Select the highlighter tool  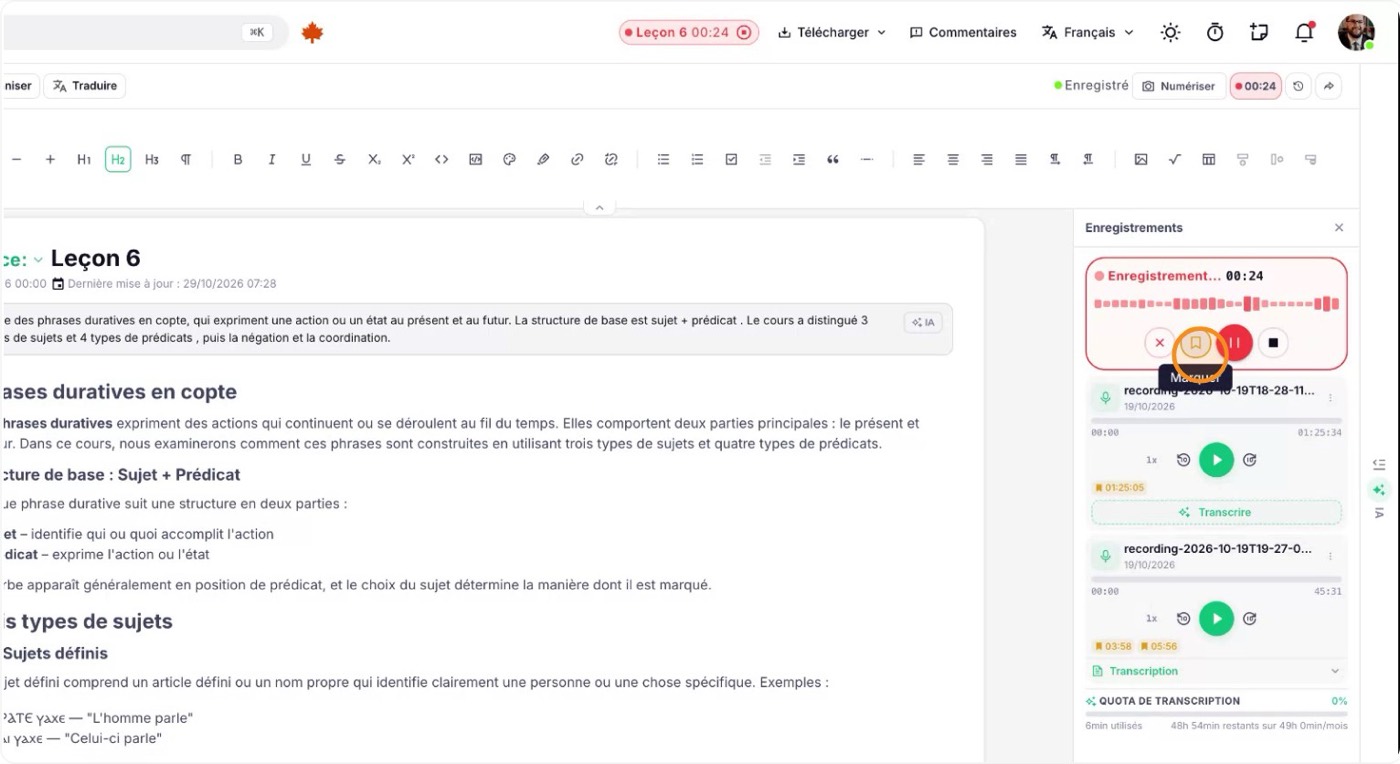coord(543,159)
